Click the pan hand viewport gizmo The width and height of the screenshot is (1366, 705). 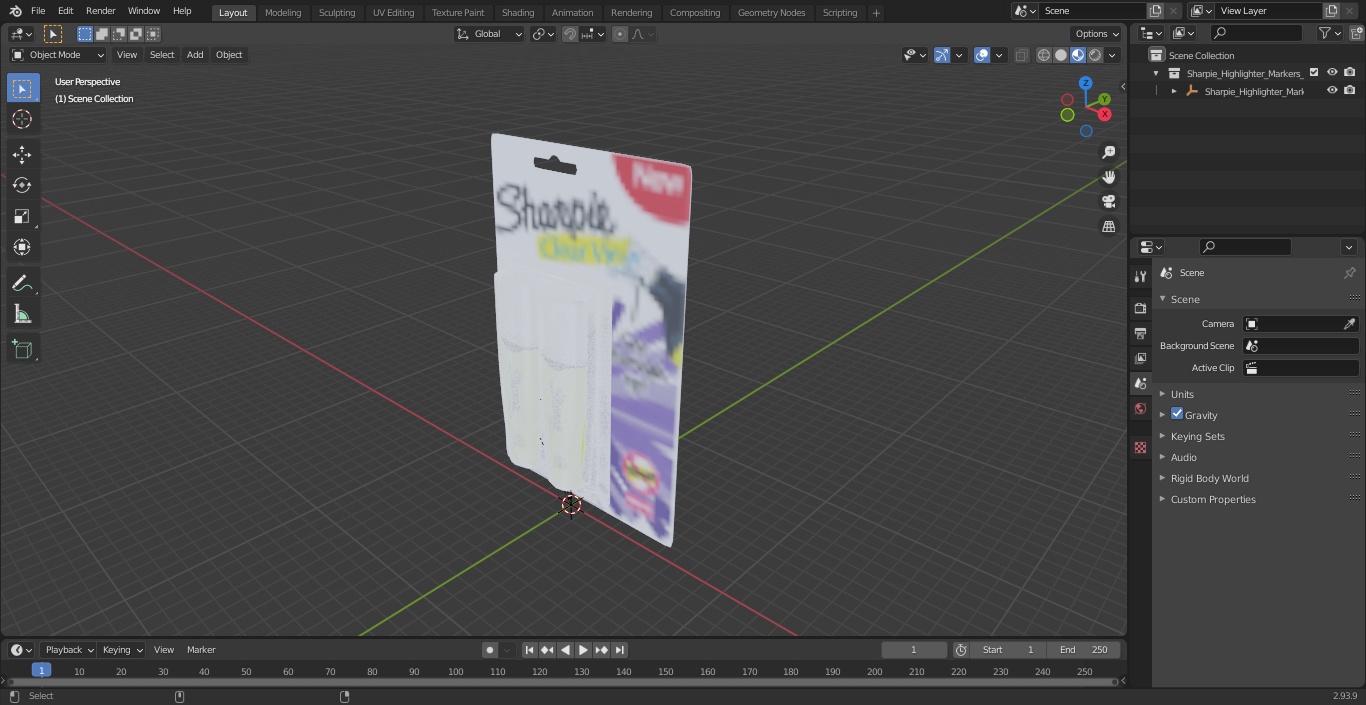tap(1108, 177)
